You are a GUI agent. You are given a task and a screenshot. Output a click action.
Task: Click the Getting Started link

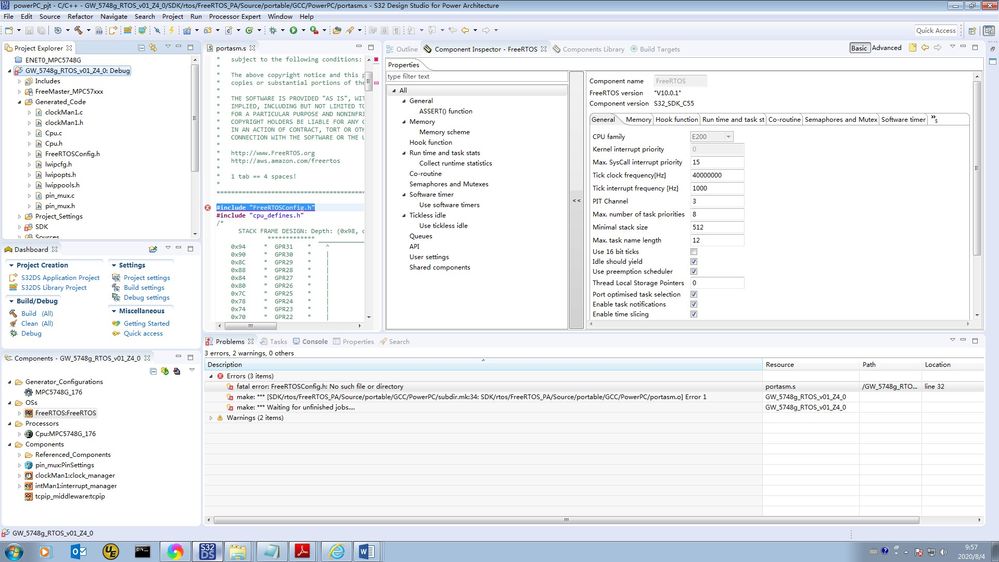point(146,324)
